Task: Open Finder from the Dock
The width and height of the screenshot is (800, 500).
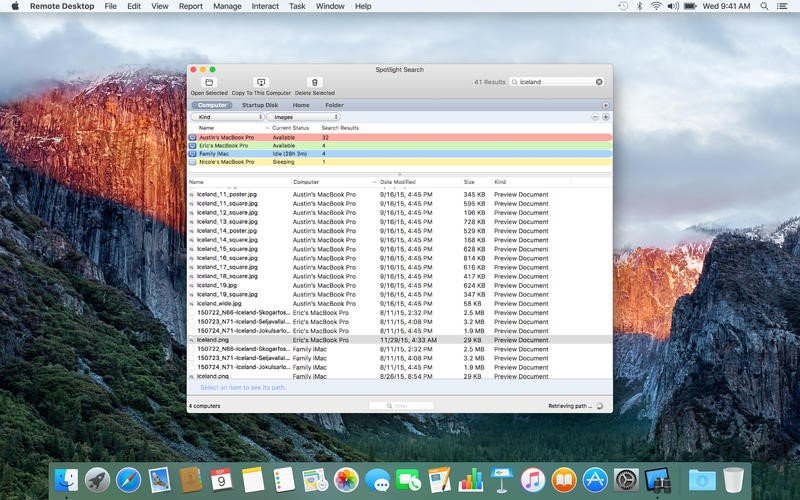Action: 66,480
